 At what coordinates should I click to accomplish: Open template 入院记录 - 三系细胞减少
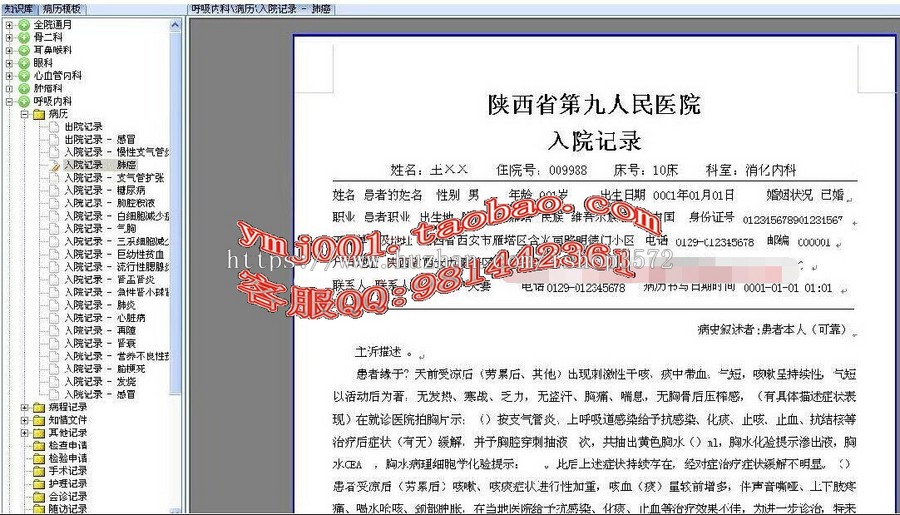click(x=117, y=241)
